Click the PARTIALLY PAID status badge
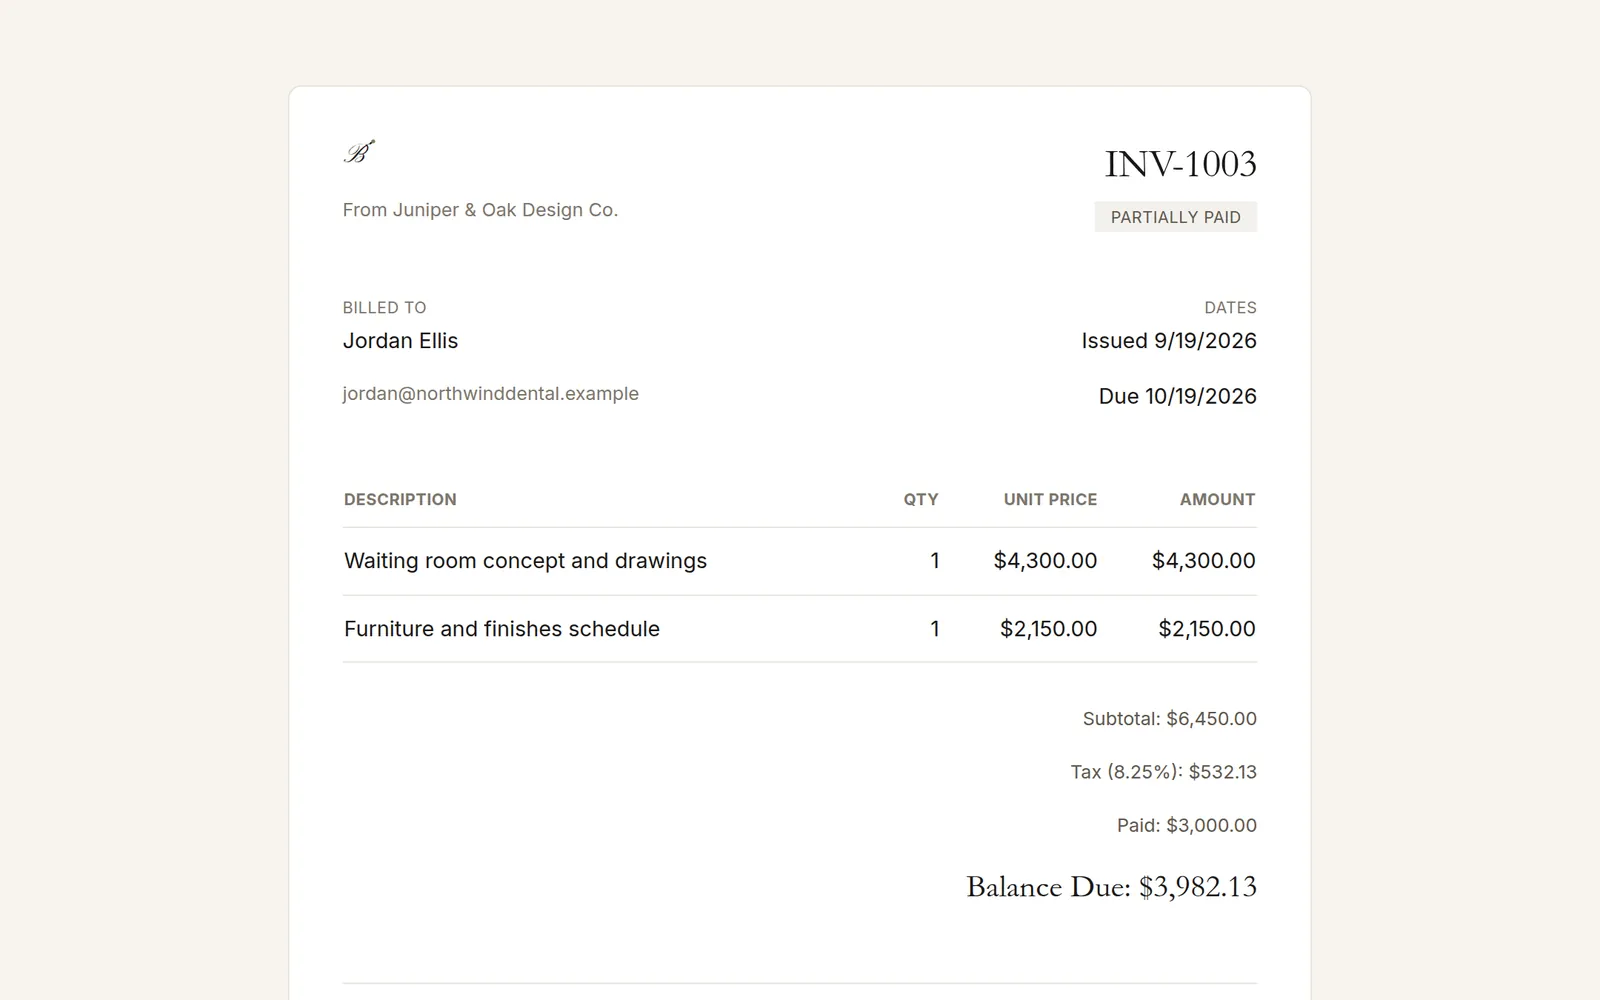Viewport: 1600px width, 1000px height. (1176, 217)
